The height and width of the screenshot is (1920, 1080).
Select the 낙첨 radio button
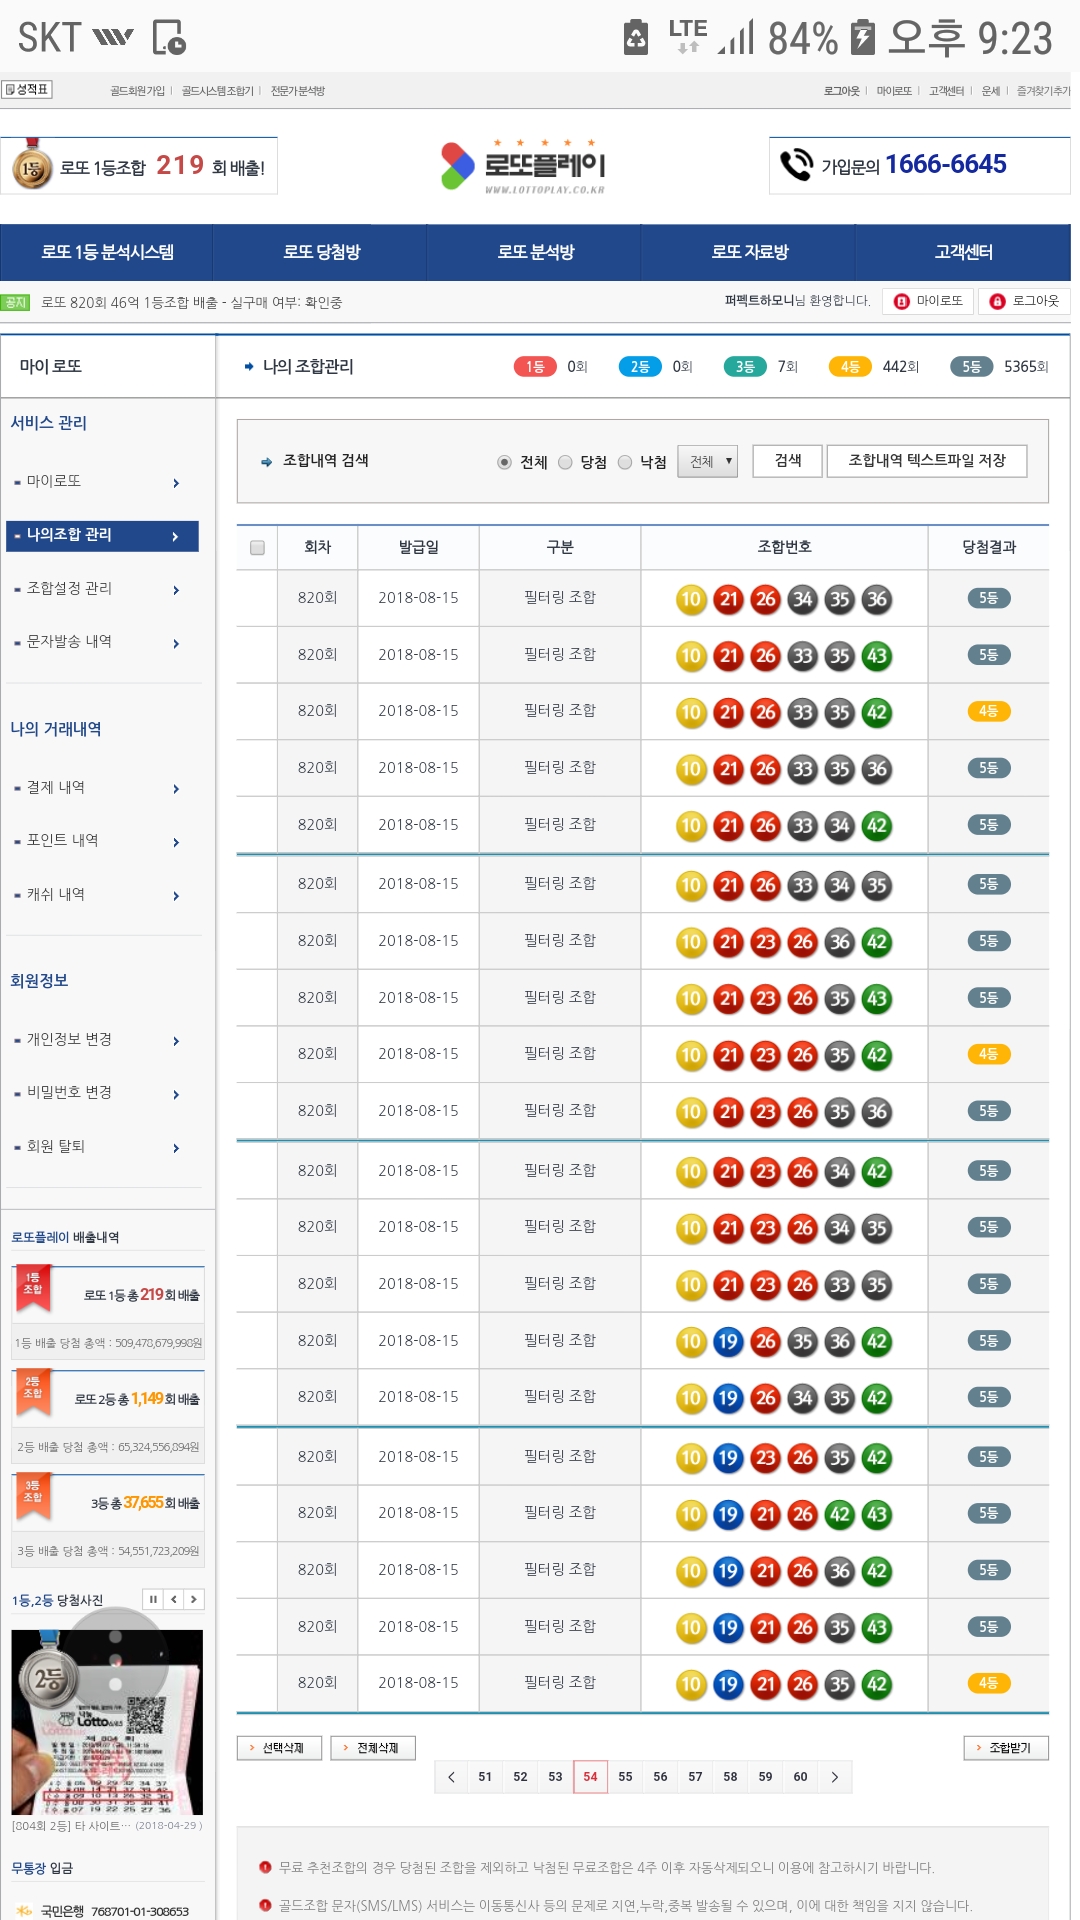point(625,462)
